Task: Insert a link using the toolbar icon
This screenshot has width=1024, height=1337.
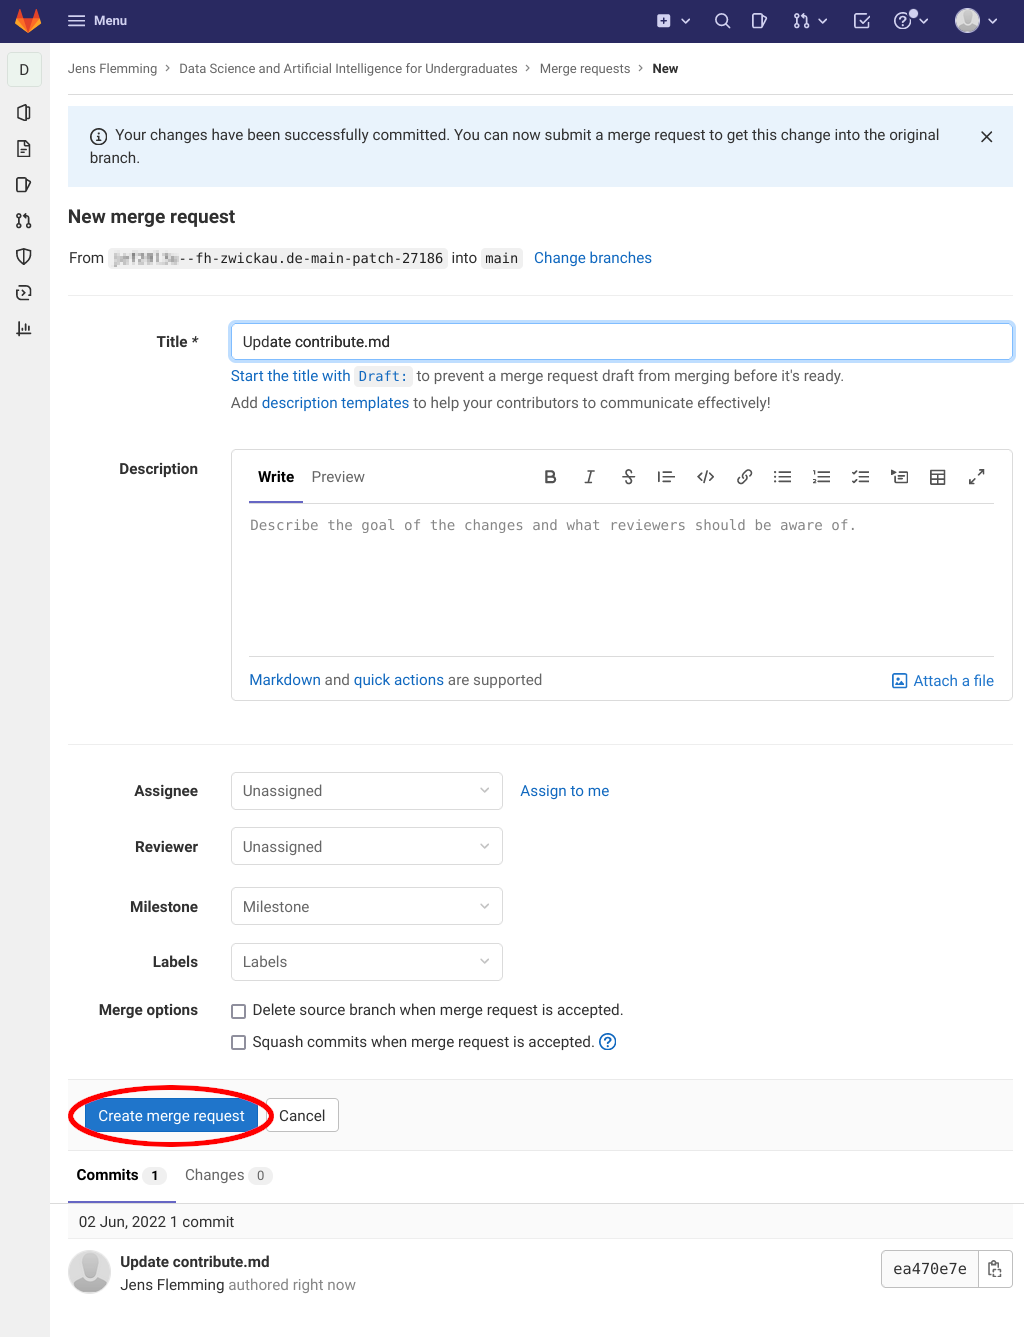Action: click(744, 477)
